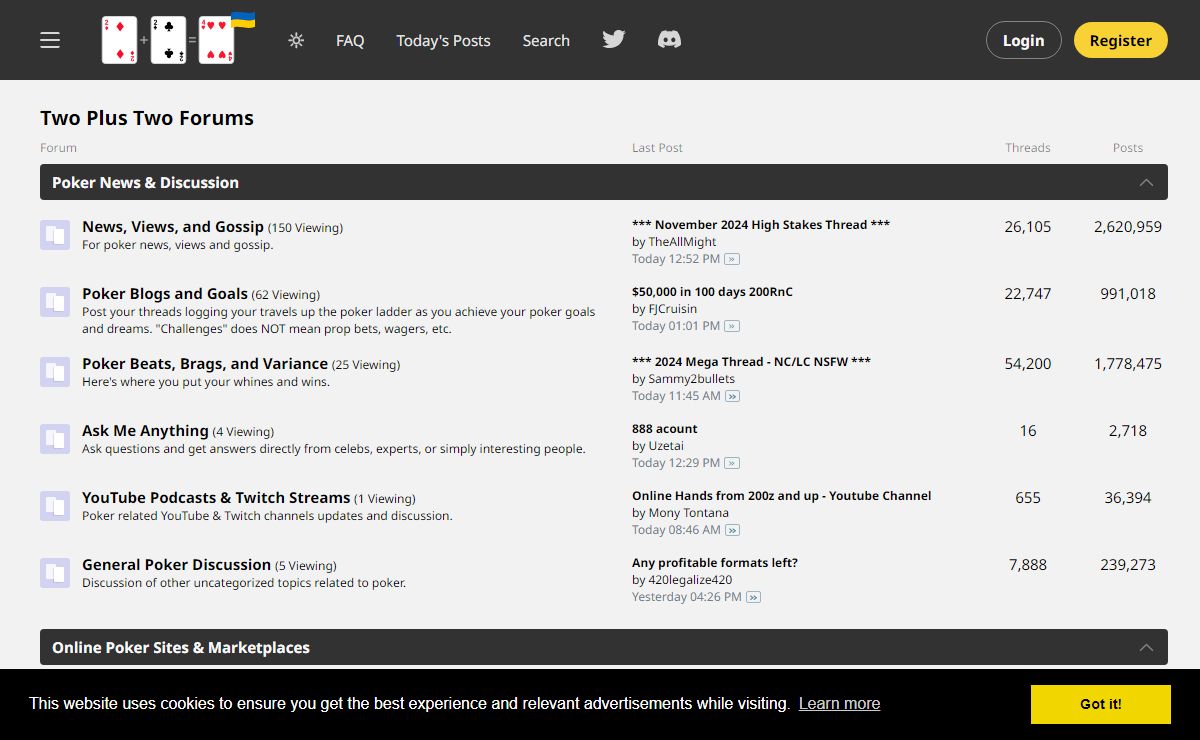Screen dimensions: 1200x740
Task: Collapse the Poker News & Discussion section
Action: point(1146,183)
